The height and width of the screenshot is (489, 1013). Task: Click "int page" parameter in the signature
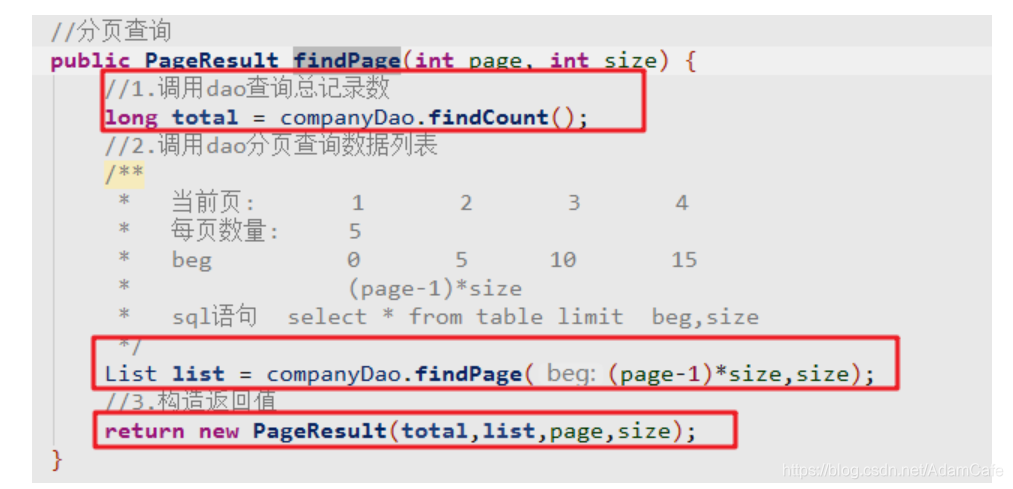(468, 61)
